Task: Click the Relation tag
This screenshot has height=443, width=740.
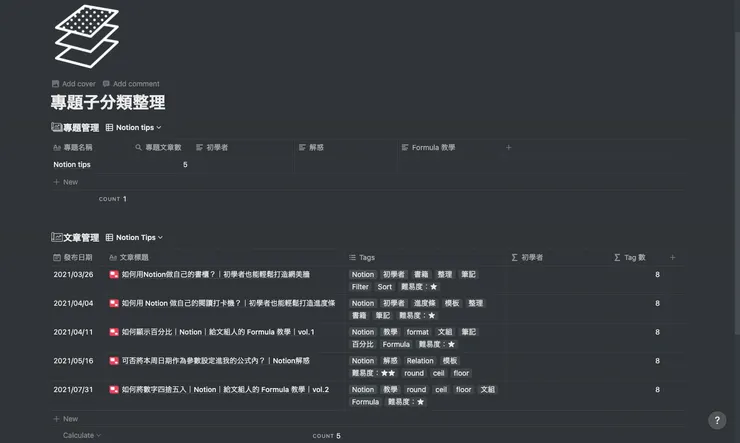Action: 420,361
